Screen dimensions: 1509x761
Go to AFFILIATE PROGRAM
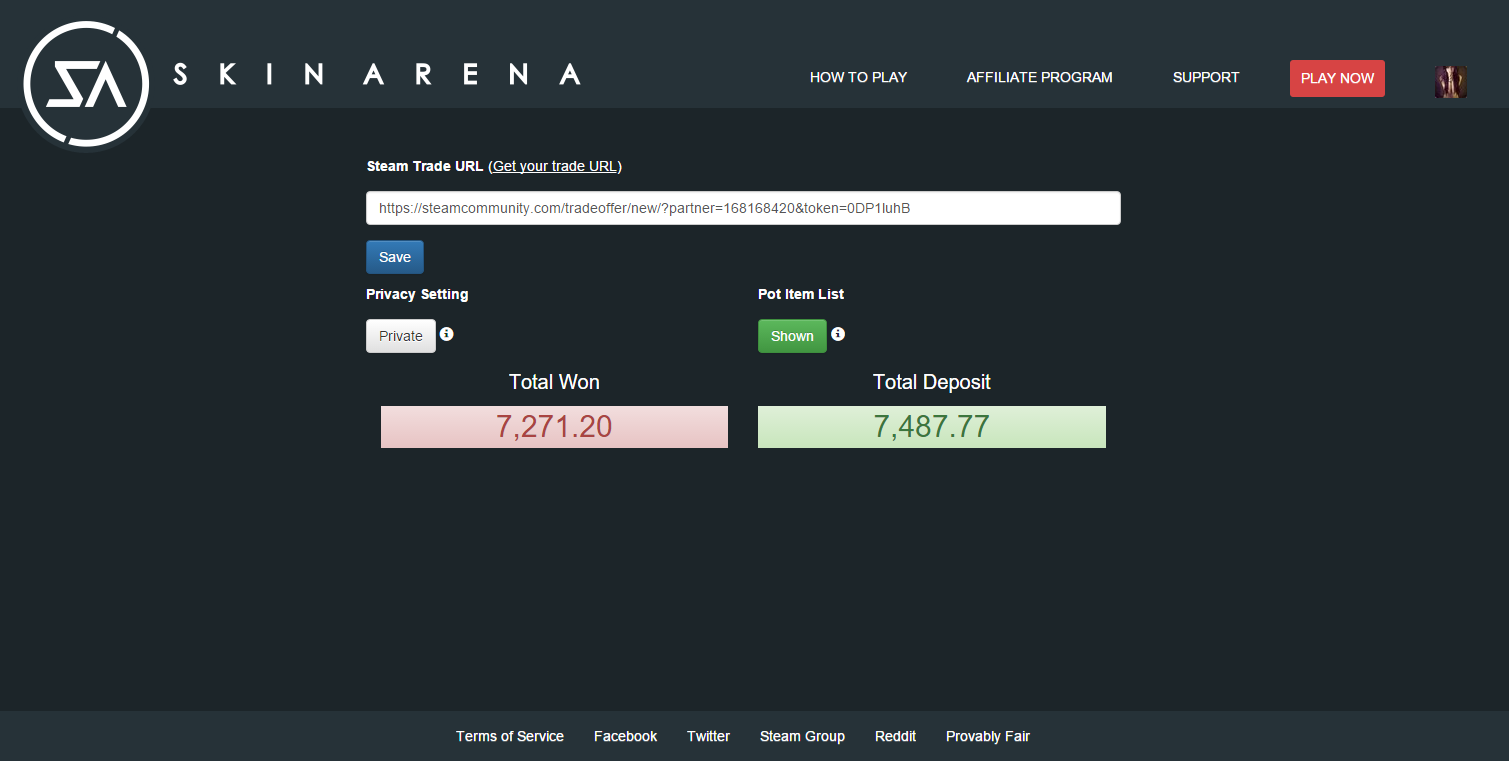tap(1039, 77)
